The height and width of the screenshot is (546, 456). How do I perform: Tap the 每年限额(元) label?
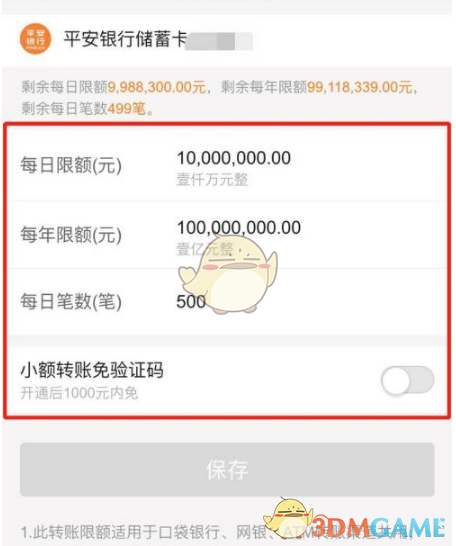pyautogui.click(x=71, y=234)
